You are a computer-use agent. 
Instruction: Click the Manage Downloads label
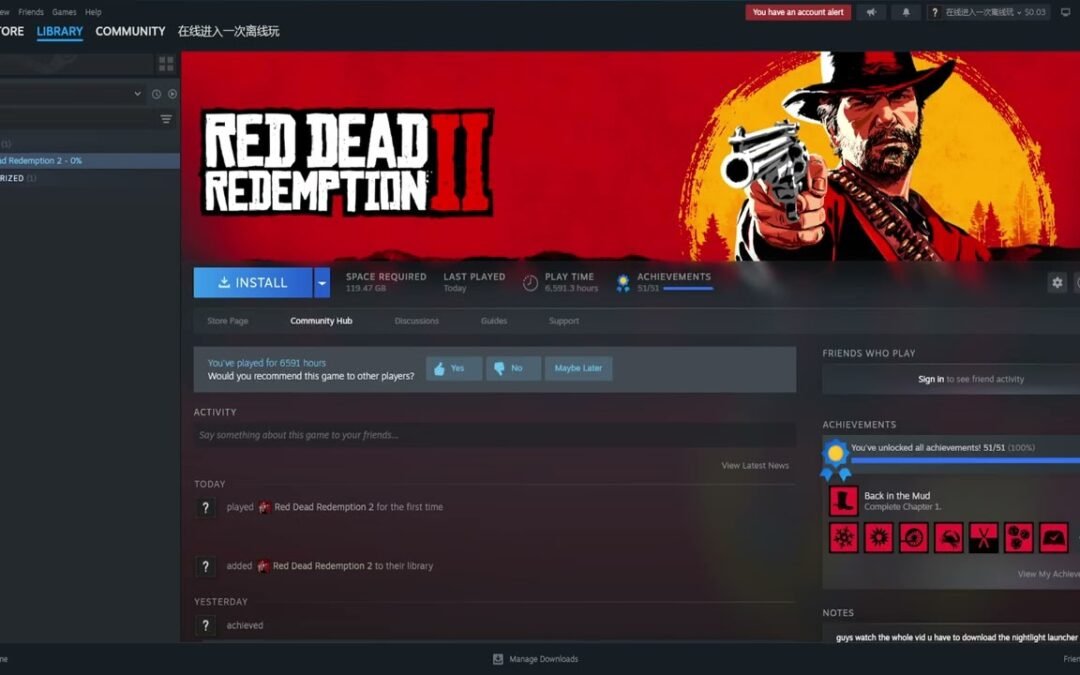543,659
